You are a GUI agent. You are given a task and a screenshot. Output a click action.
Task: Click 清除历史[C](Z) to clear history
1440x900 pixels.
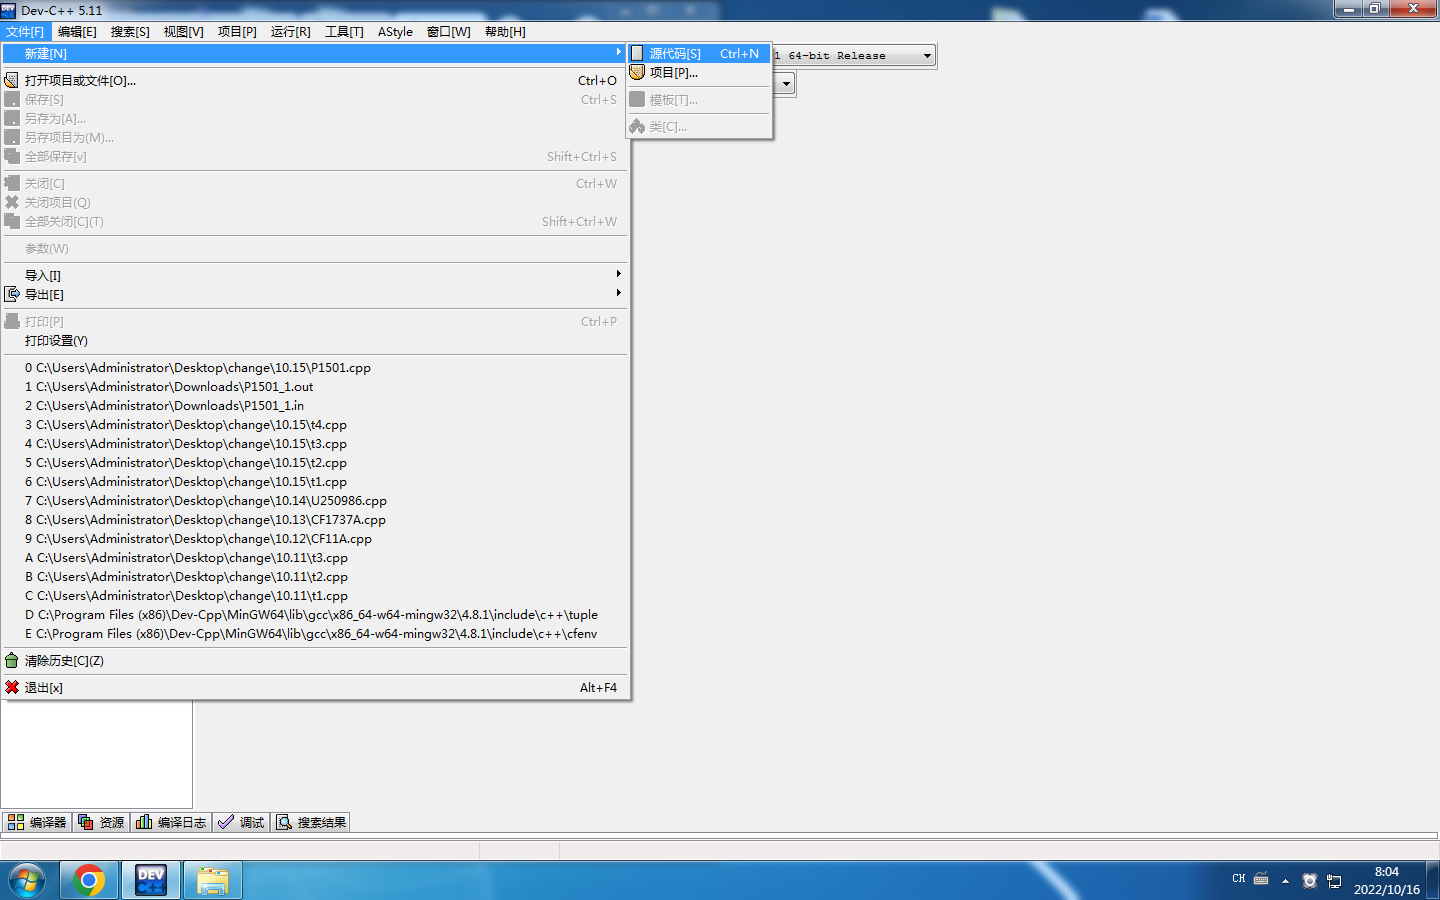pos(314,661)
